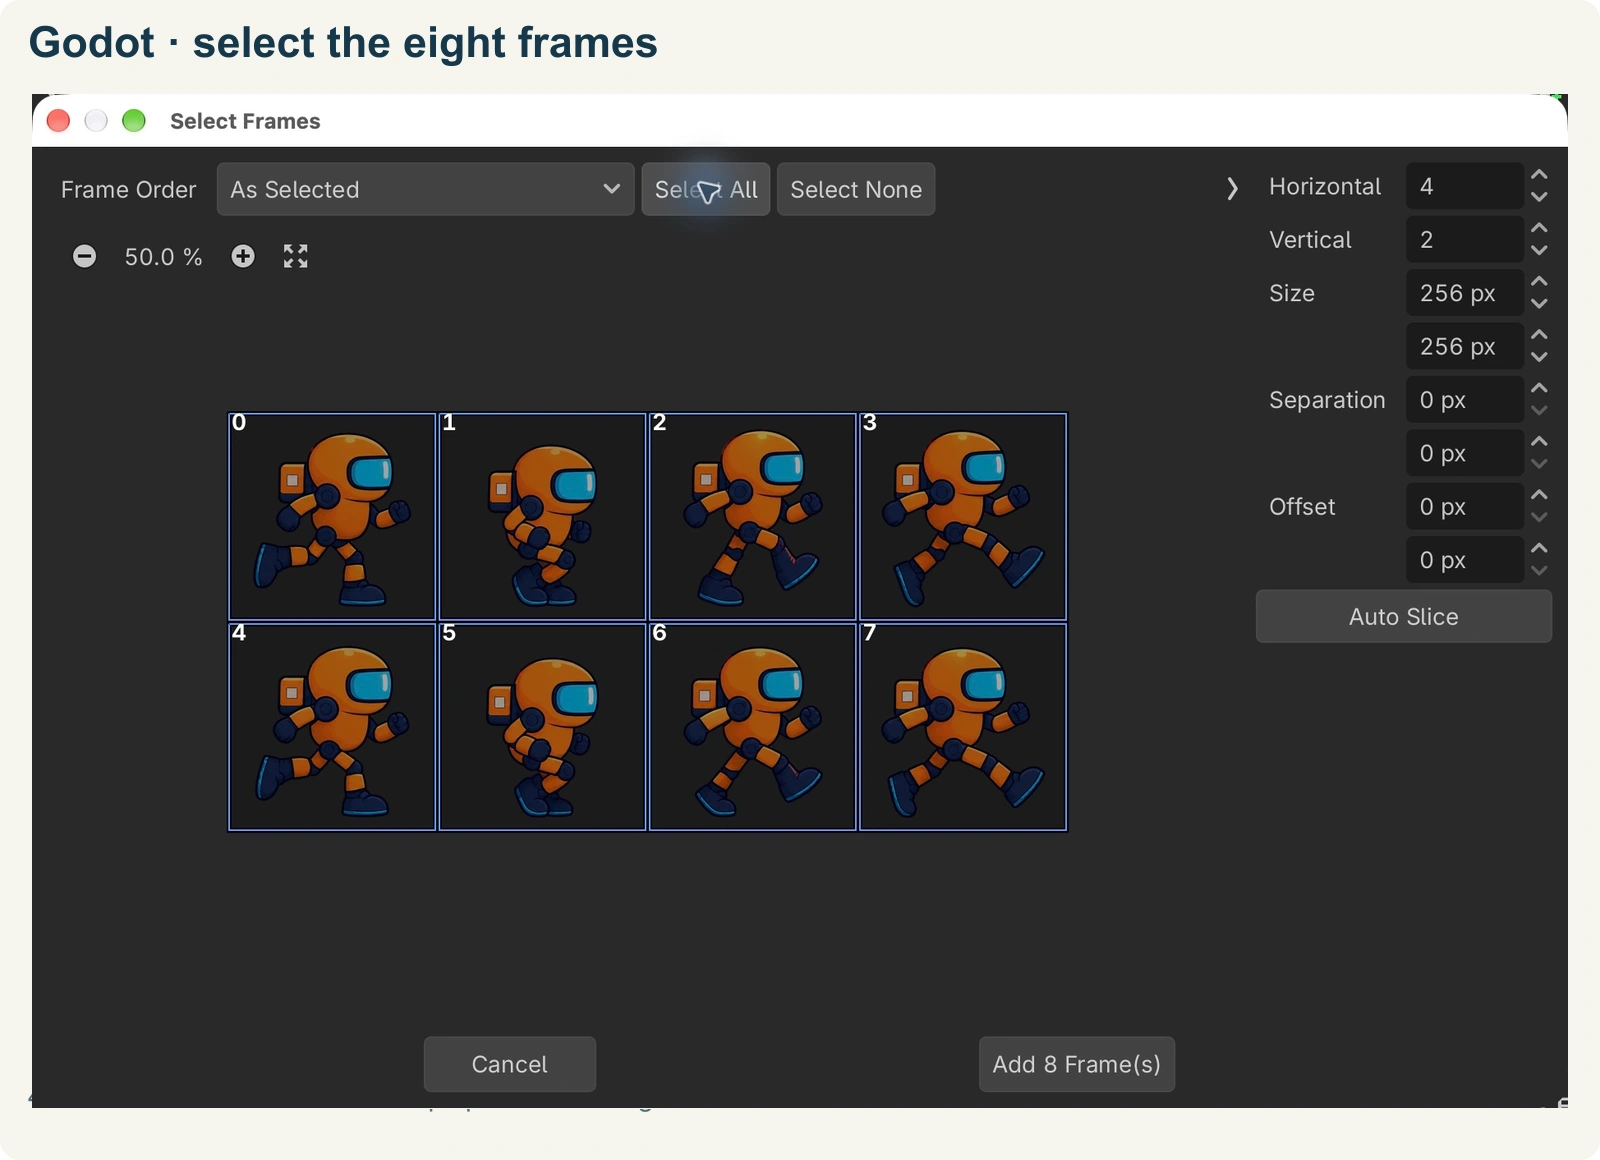Decrease the second Size value

[1539, 357]
